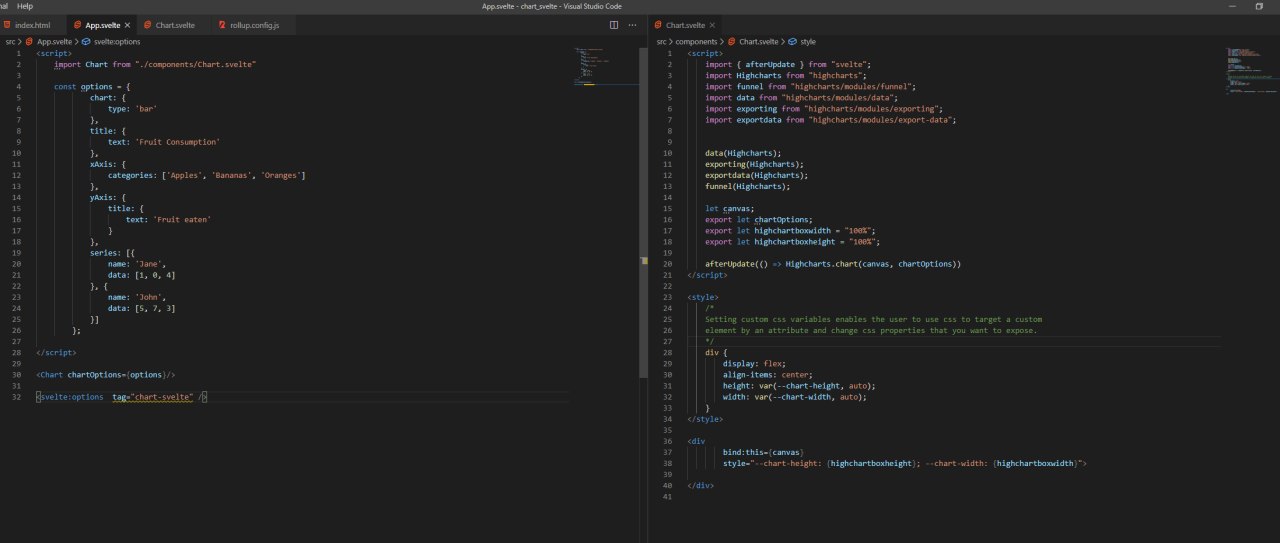This screenshot has height=543, width=1280.
Task: Activate the Chart.svelte tab in the right editor group
Action: [685, 24]
